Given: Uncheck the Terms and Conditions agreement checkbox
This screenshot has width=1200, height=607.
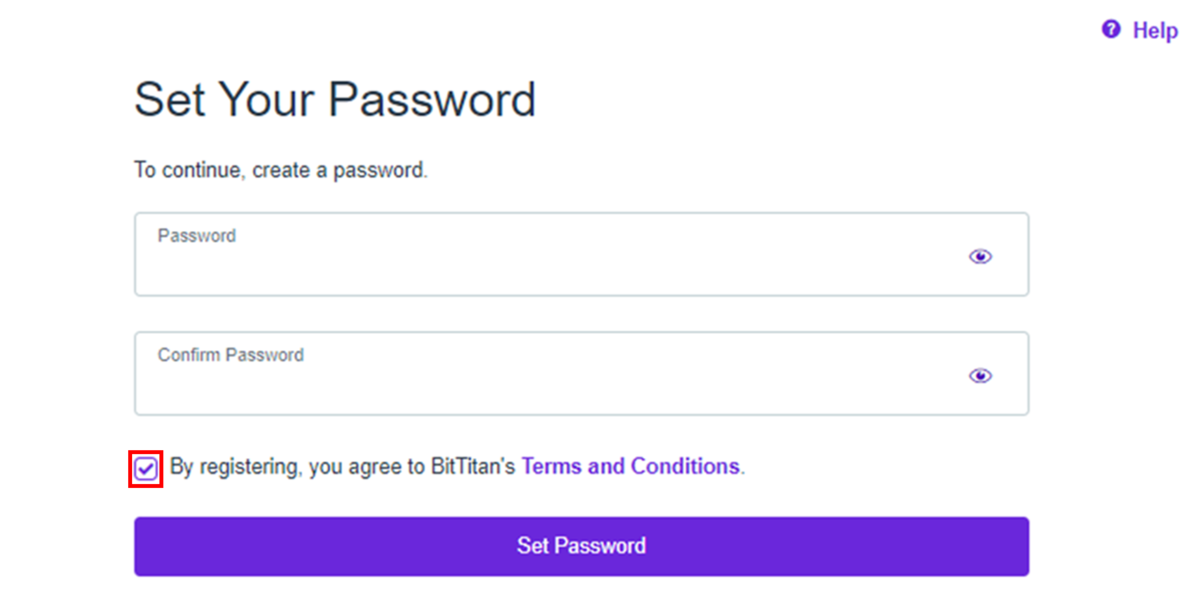Looking at the screenshot, I should tap(146, 468).
